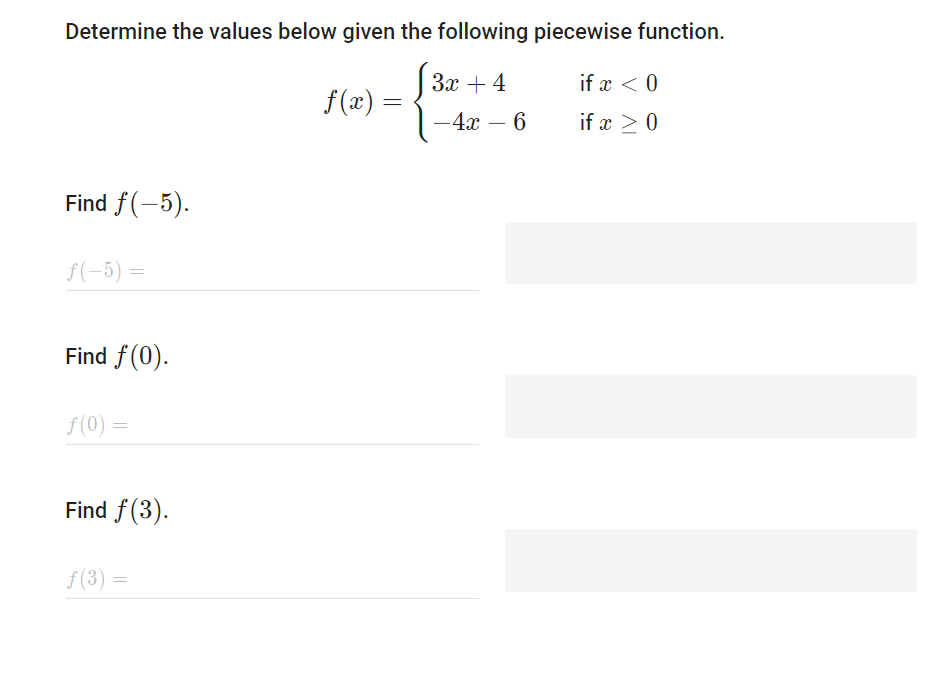Click the heading 'Find f(3).'
The width and height of the screenshot is (930, 684).
(117, 510)
